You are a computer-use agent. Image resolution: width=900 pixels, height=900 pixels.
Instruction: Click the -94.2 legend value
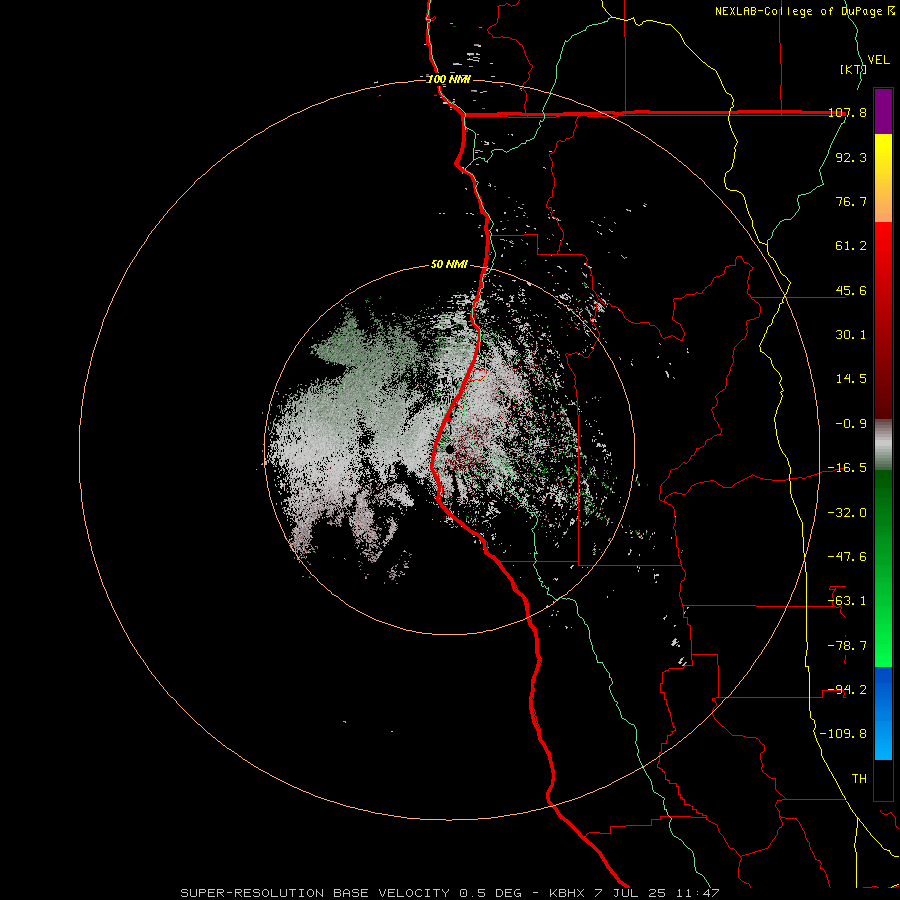(847, 690)
